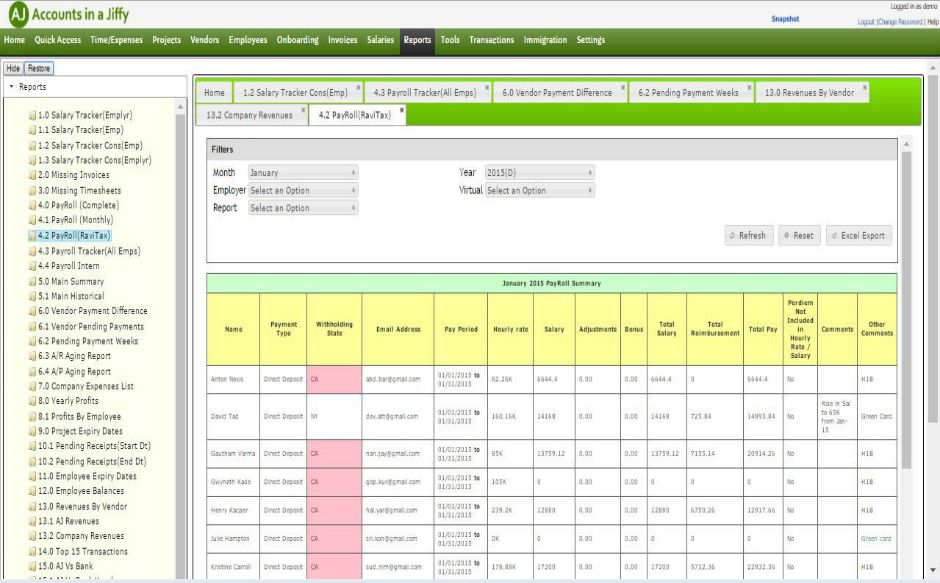Close the 6.0 Vendor Payment Difference tab
Screen dimensions: 940x583
[x=623, y=88]
